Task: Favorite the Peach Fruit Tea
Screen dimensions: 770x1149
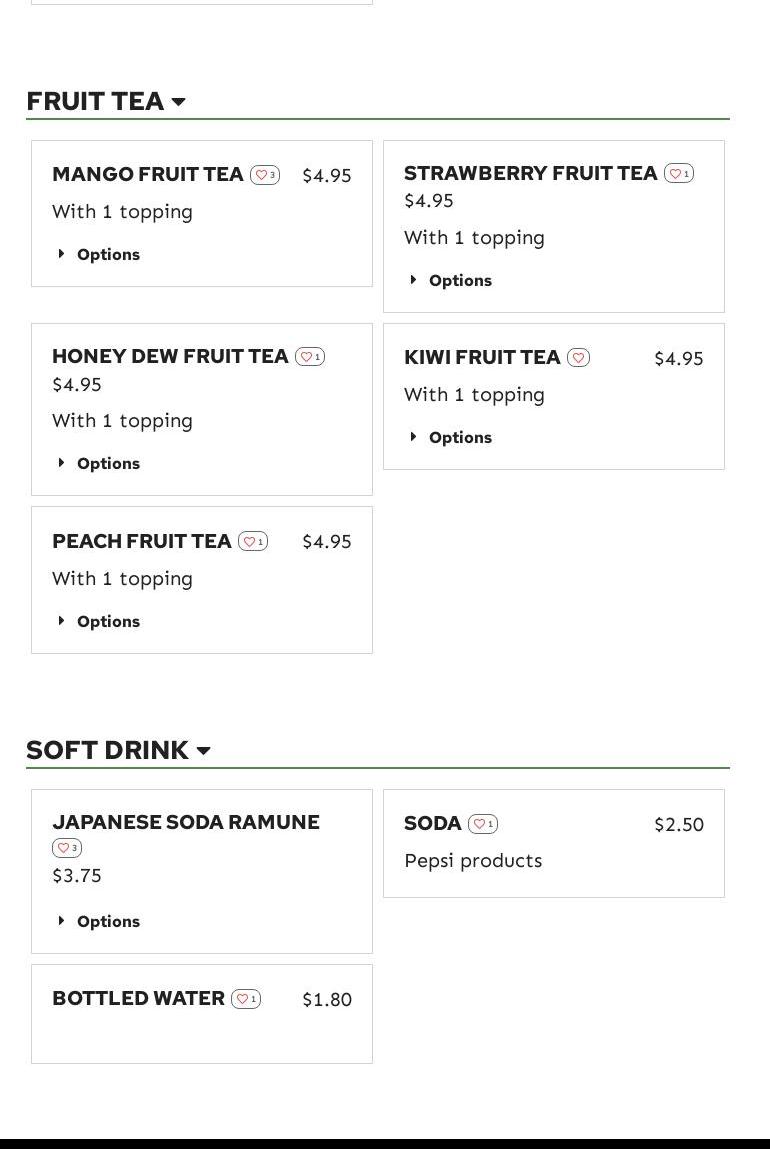Action: click(252, 542)
